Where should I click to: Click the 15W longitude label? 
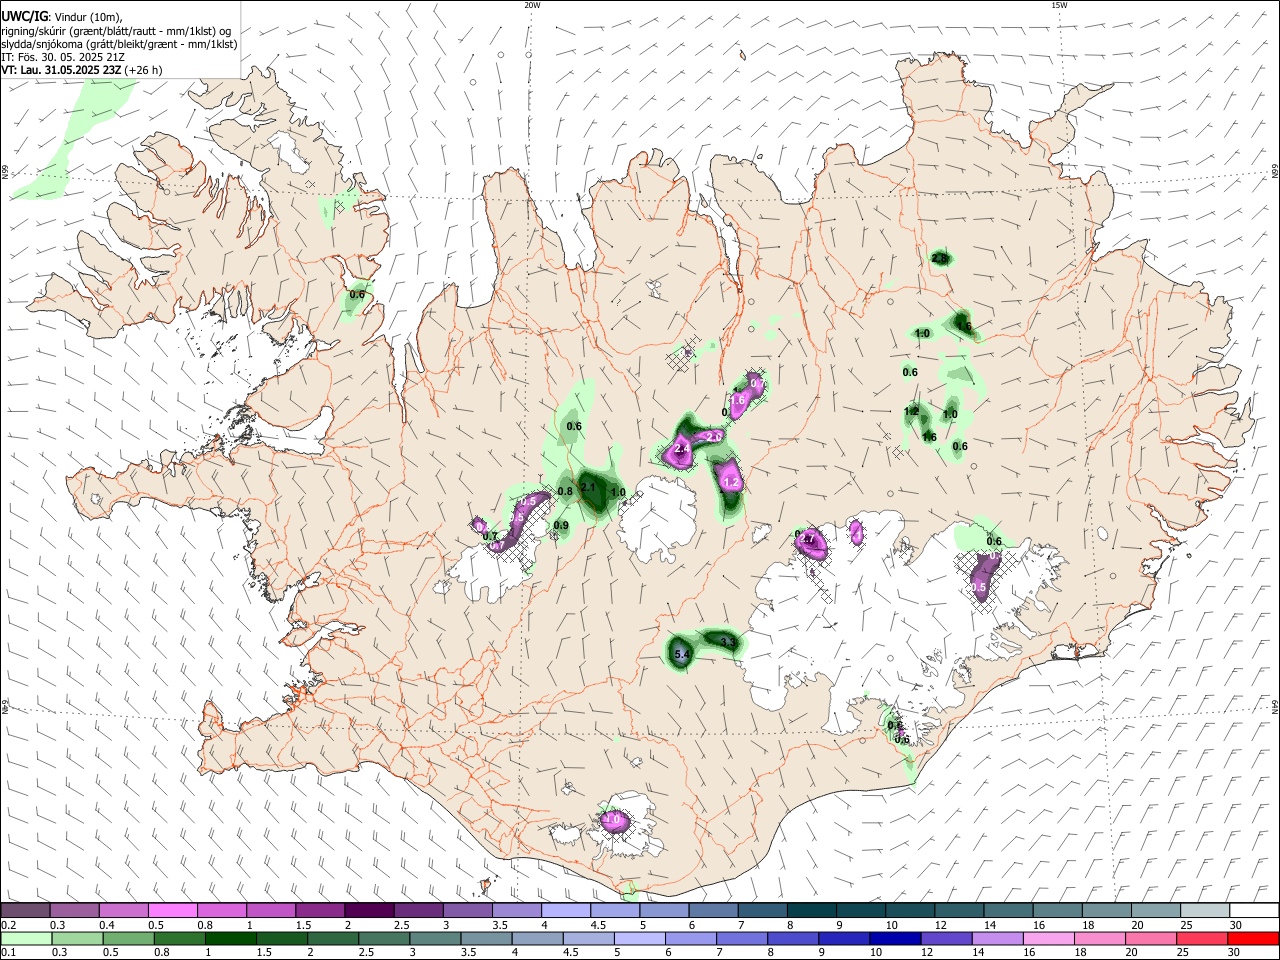[x=1059, y=5]
